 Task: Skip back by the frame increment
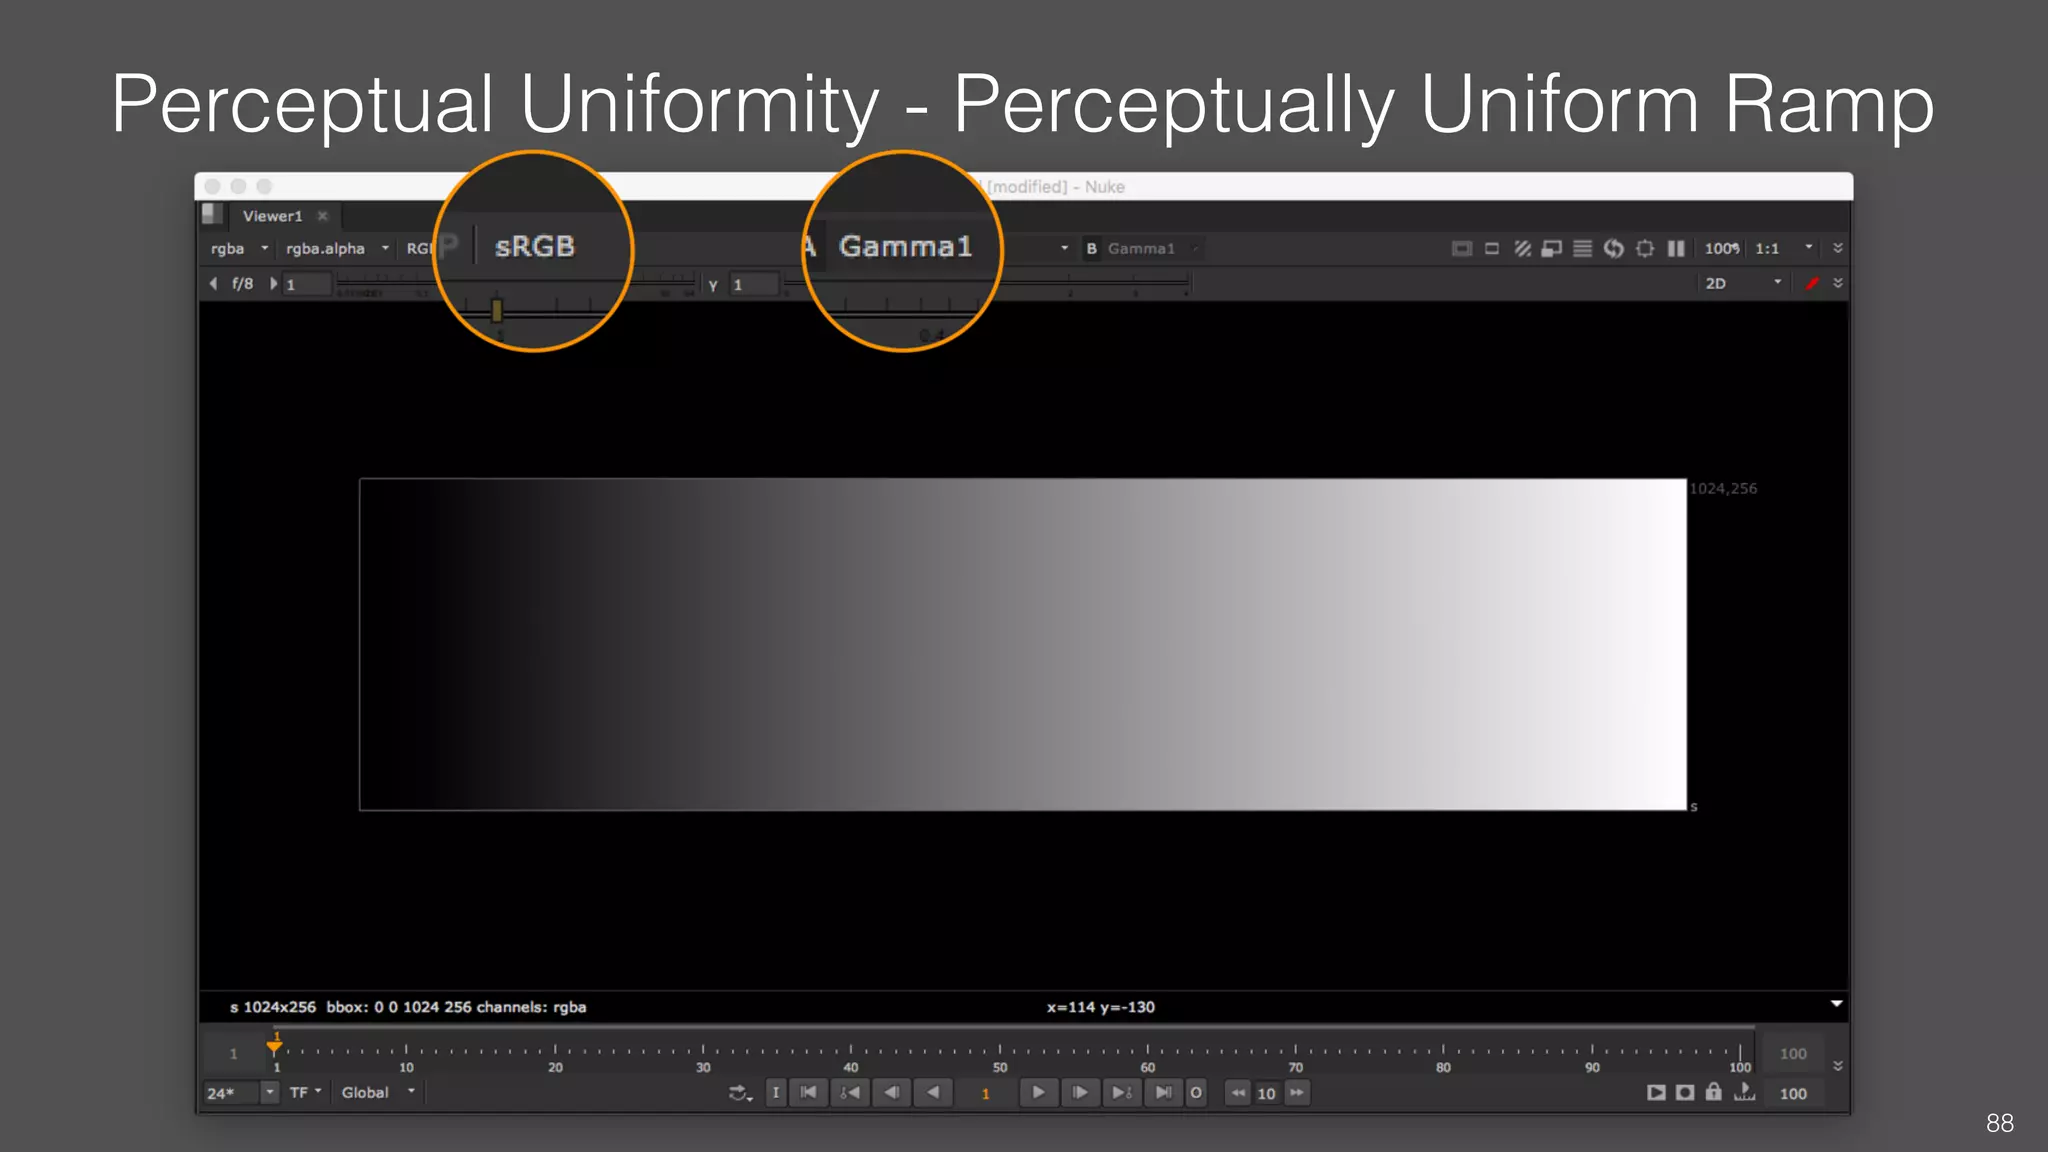[x=1238, y=1093]
